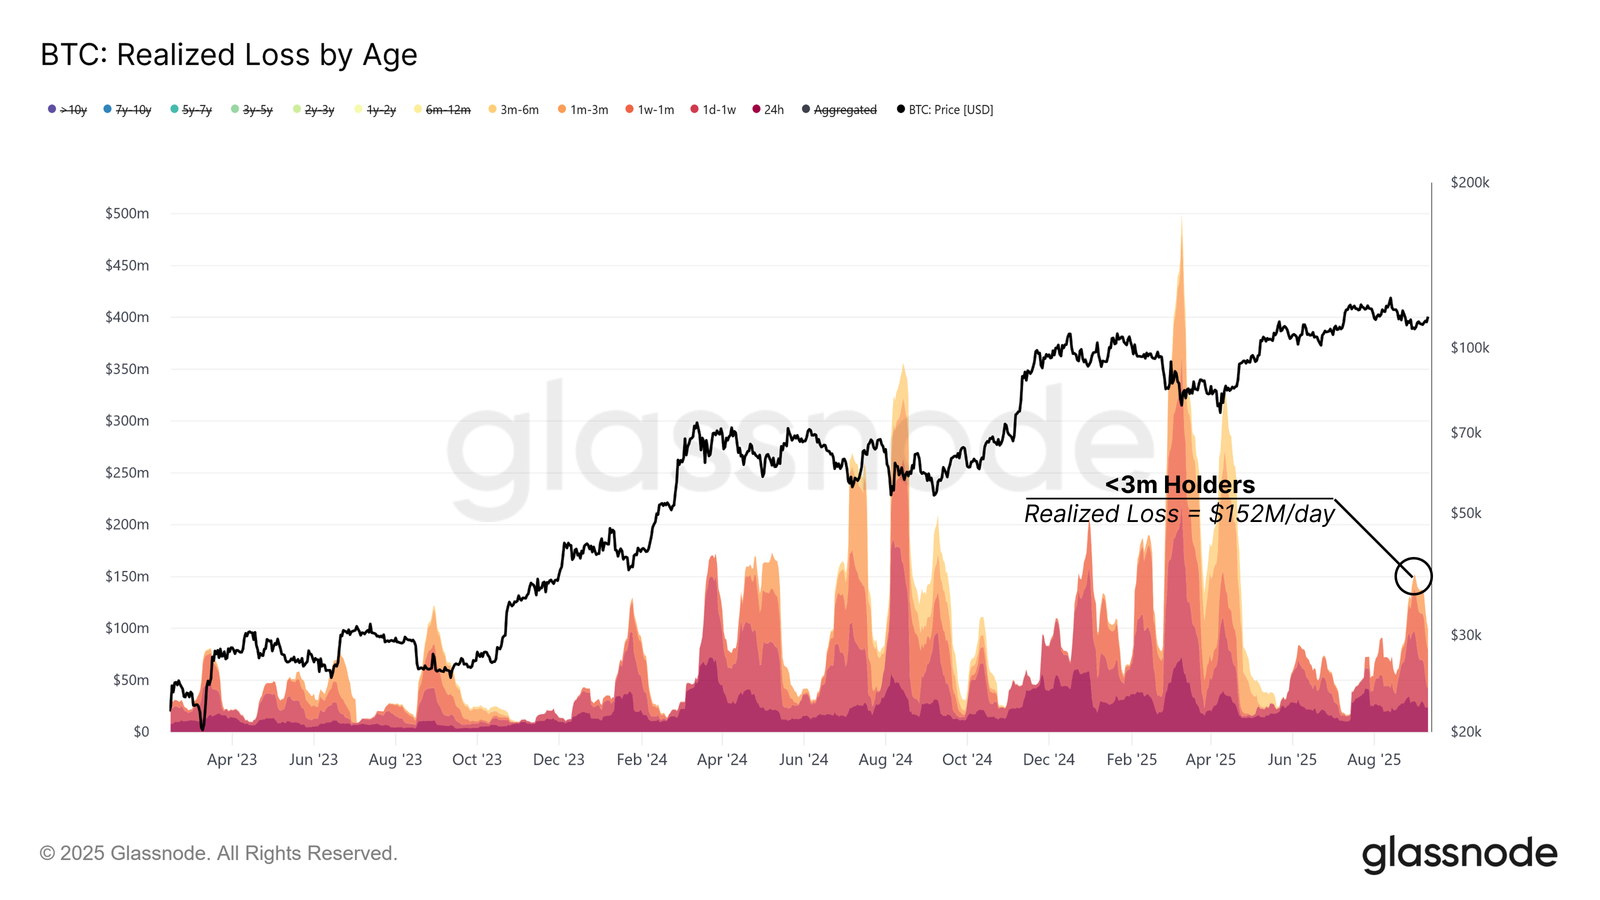Image resolution: width=1600 pixels, height=900 pixels.
Task: Click the 1w-1m legend color dot
Action: click(630, 109)
